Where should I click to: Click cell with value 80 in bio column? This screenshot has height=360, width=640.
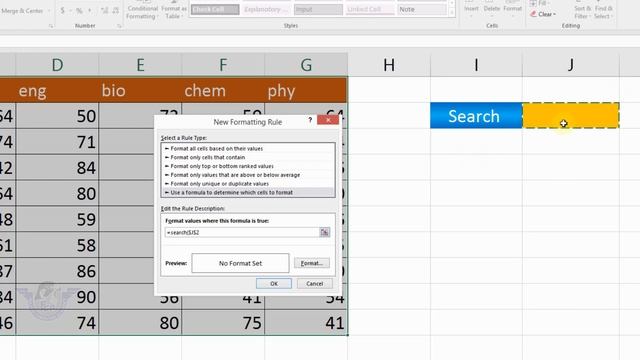(140, 322)
